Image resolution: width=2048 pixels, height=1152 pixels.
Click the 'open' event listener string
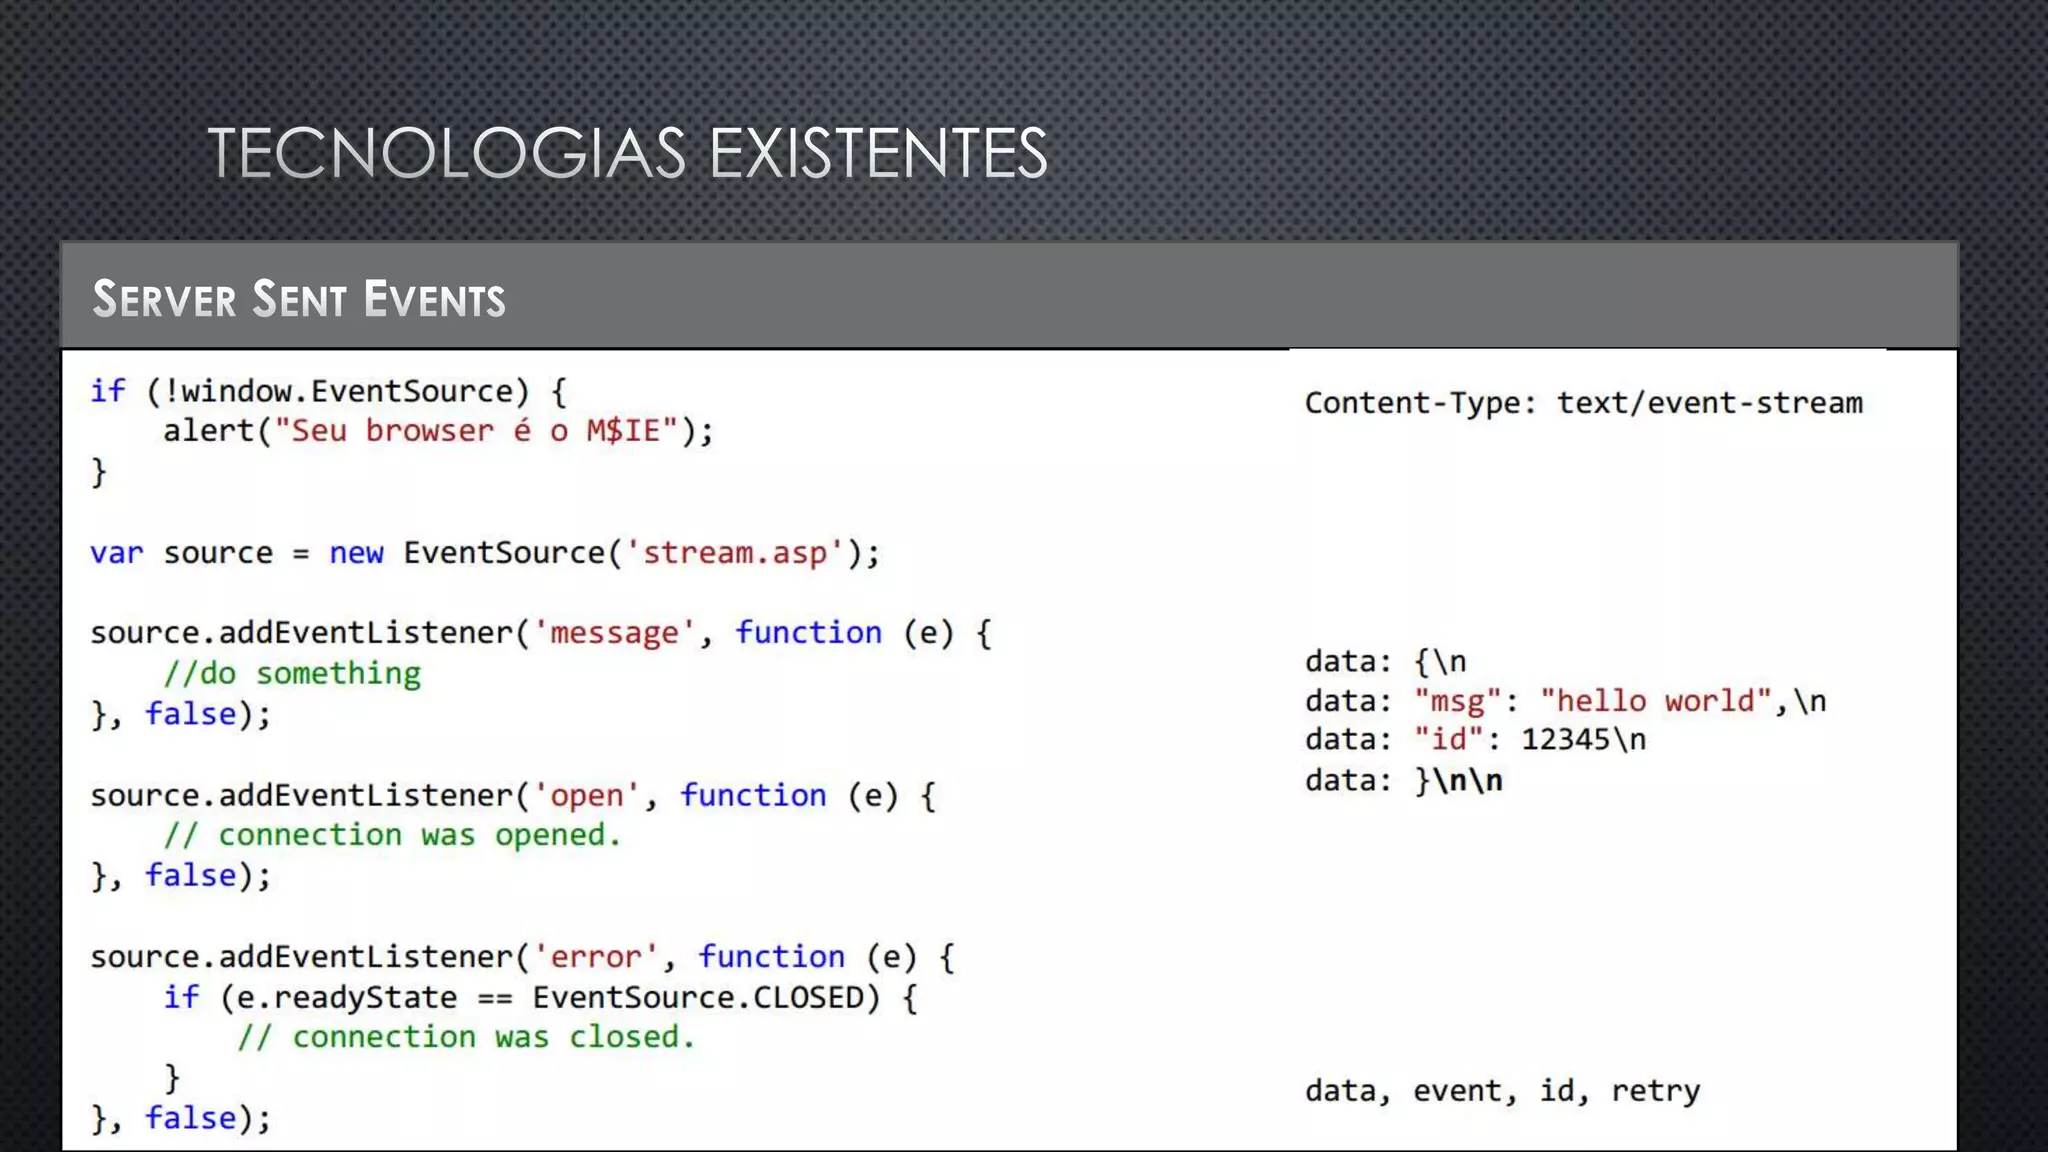586,796
